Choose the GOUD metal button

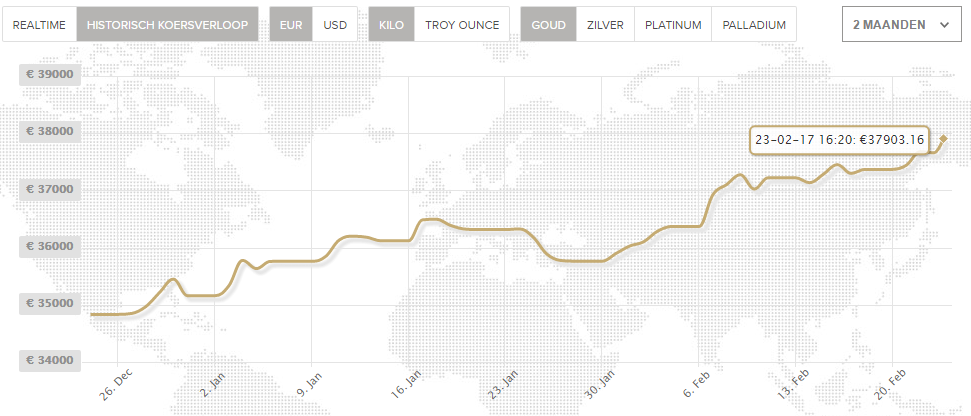[549, 25]
